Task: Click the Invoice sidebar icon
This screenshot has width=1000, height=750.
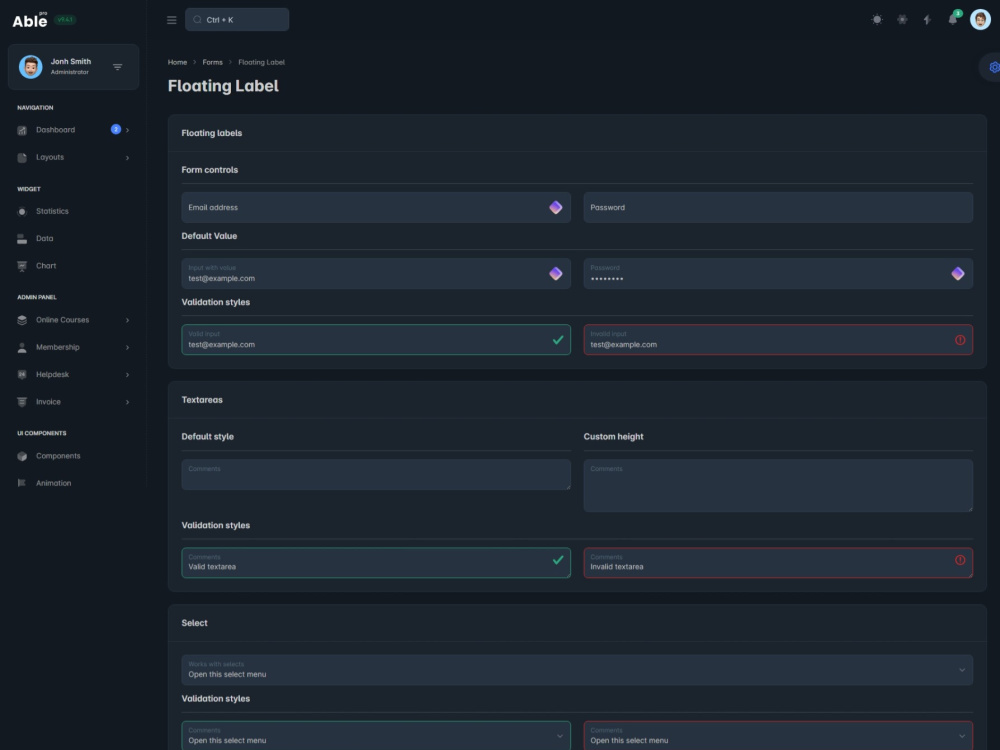Action: point(22,402)
